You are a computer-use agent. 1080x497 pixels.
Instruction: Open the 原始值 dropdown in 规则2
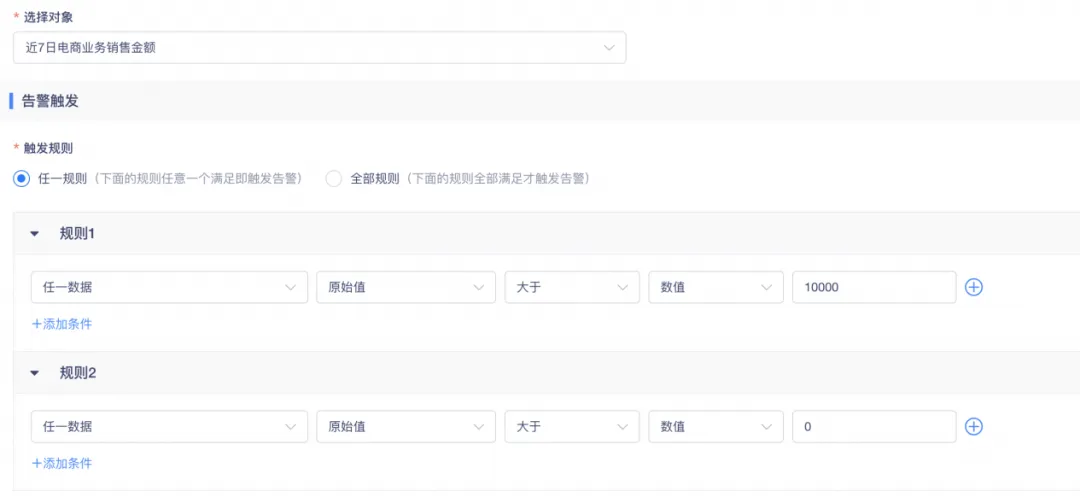tap(405, 426)
